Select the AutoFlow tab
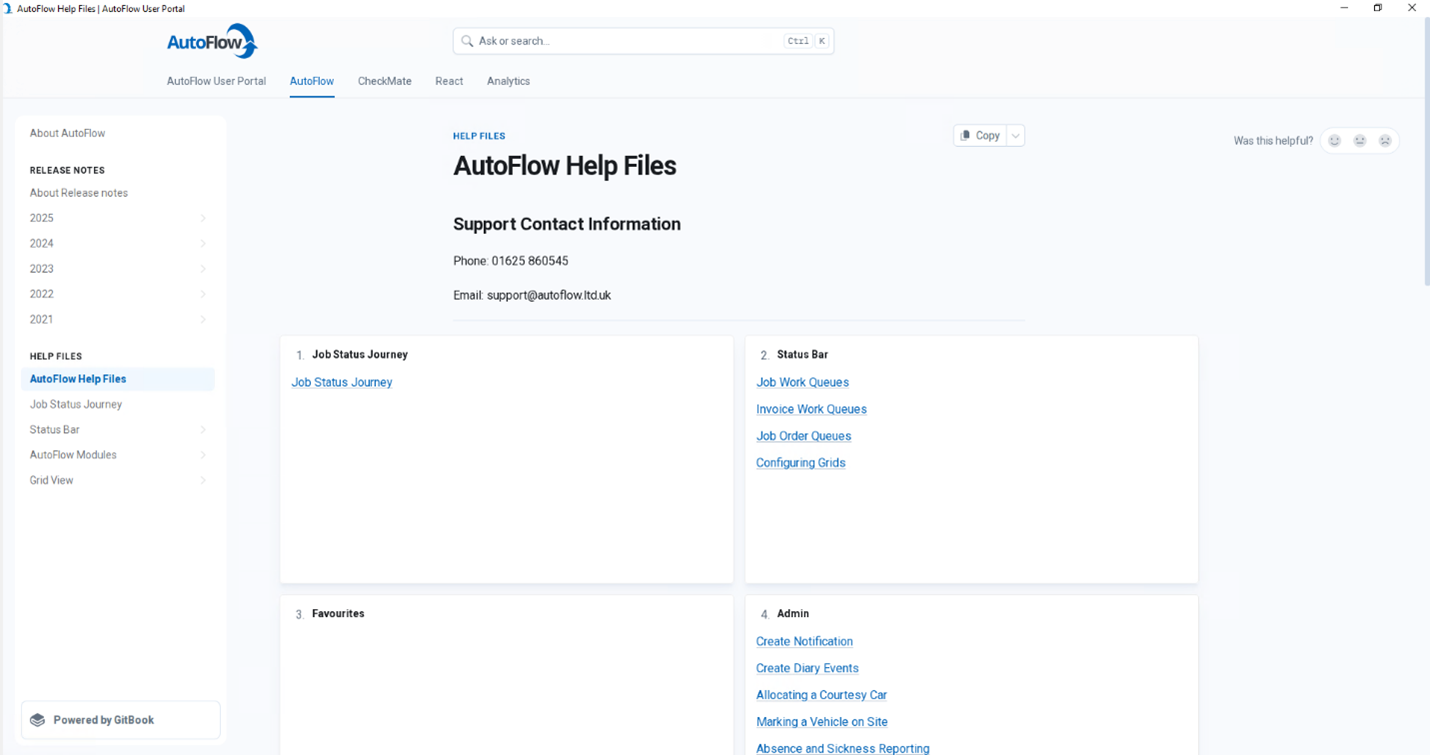 point(312,81)
